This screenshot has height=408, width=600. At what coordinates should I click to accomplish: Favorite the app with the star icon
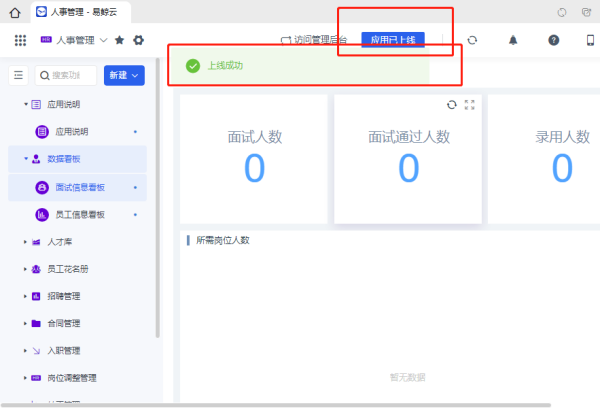pyautogui.click(x=119, y=40)
